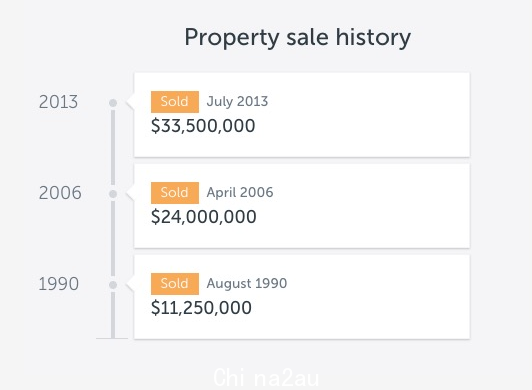Screen dimensions: 532x390
Task: Click the $33,500,000 sale price
Action: coord(203,126)
